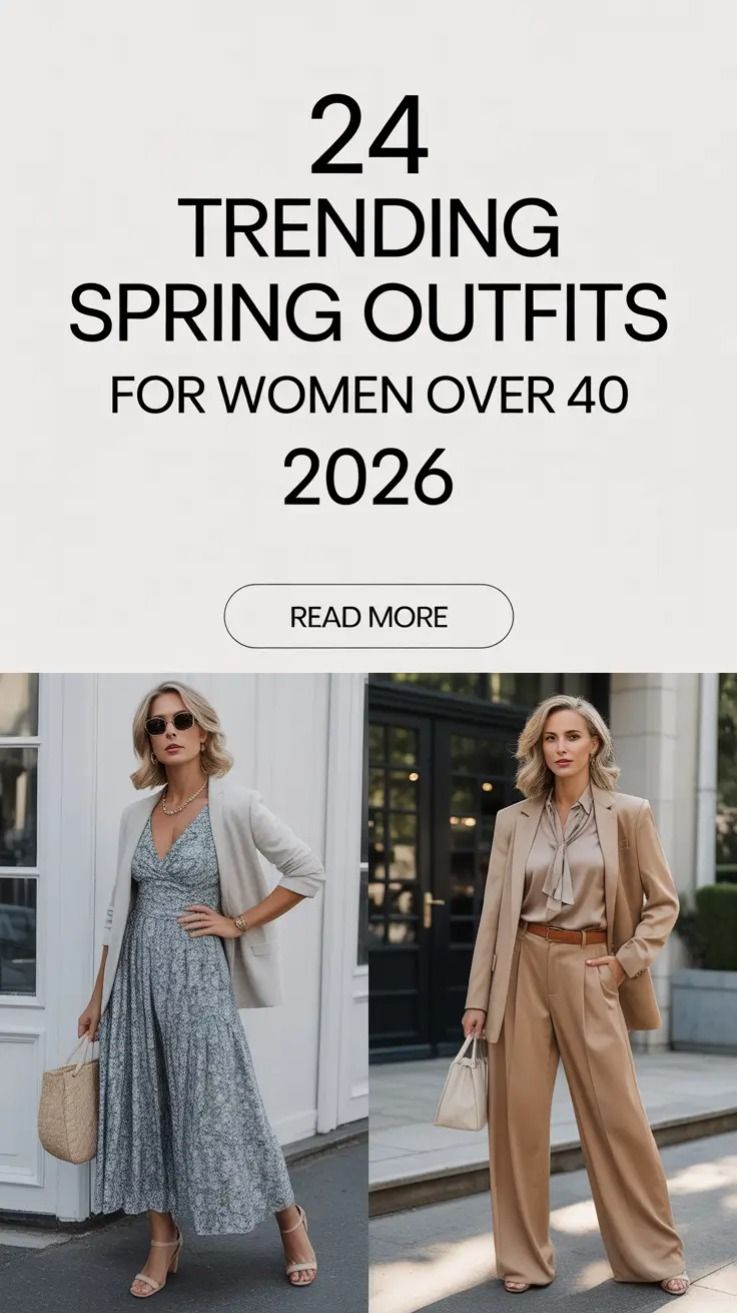Image resolution: width=737 pixels, height=1313 pixels.
Task: Click the large "24" number heading
Action: (369, 135)
